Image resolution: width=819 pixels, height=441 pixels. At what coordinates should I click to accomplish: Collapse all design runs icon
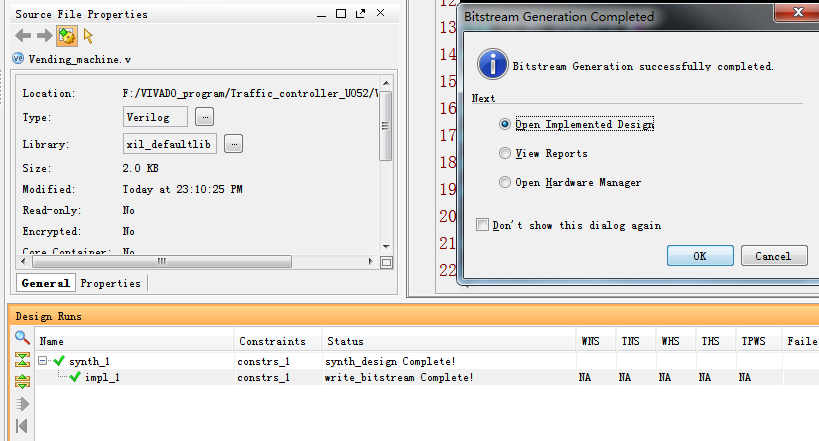pos(22,359)
